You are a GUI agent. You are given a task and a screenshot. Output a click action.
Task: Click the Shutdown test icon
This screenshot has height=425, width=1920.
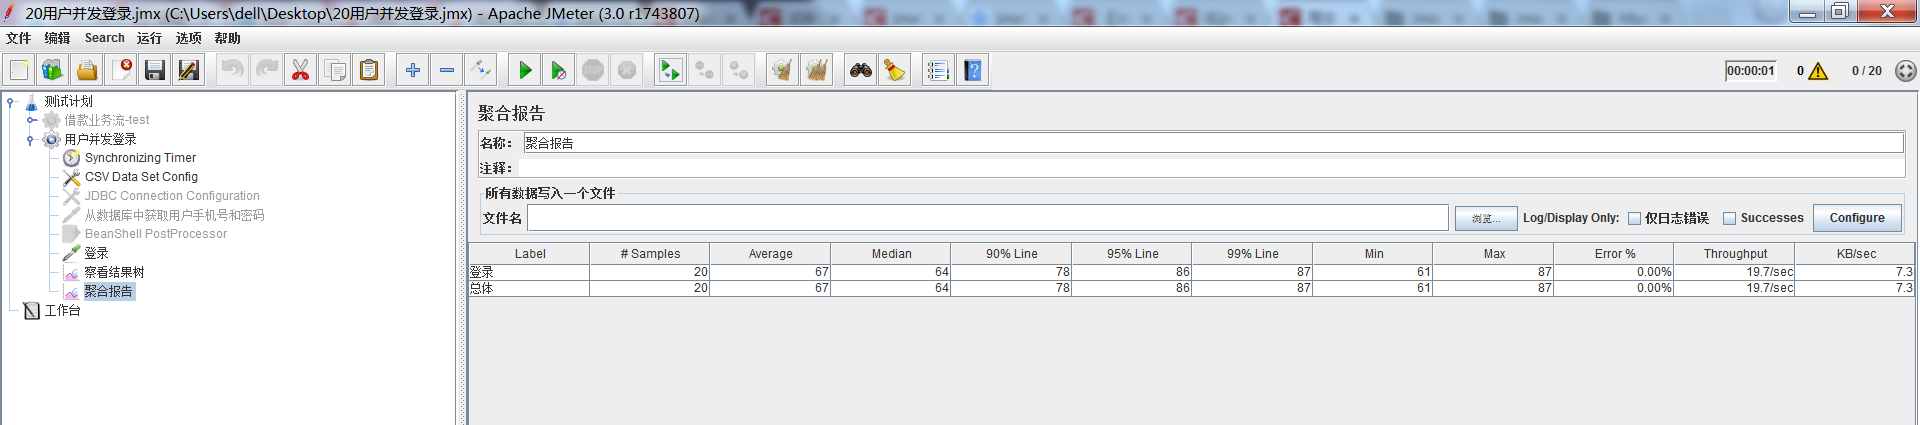click(627, 70)
